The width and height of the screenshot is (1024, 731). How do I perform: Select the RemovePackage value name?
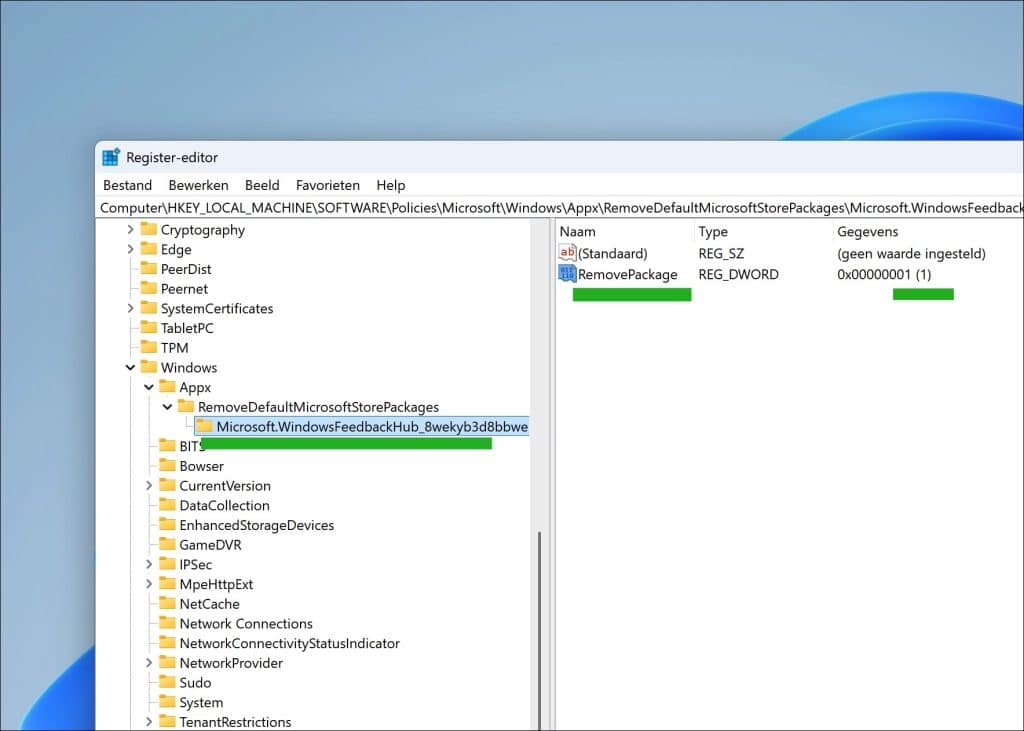click(628, 274)
